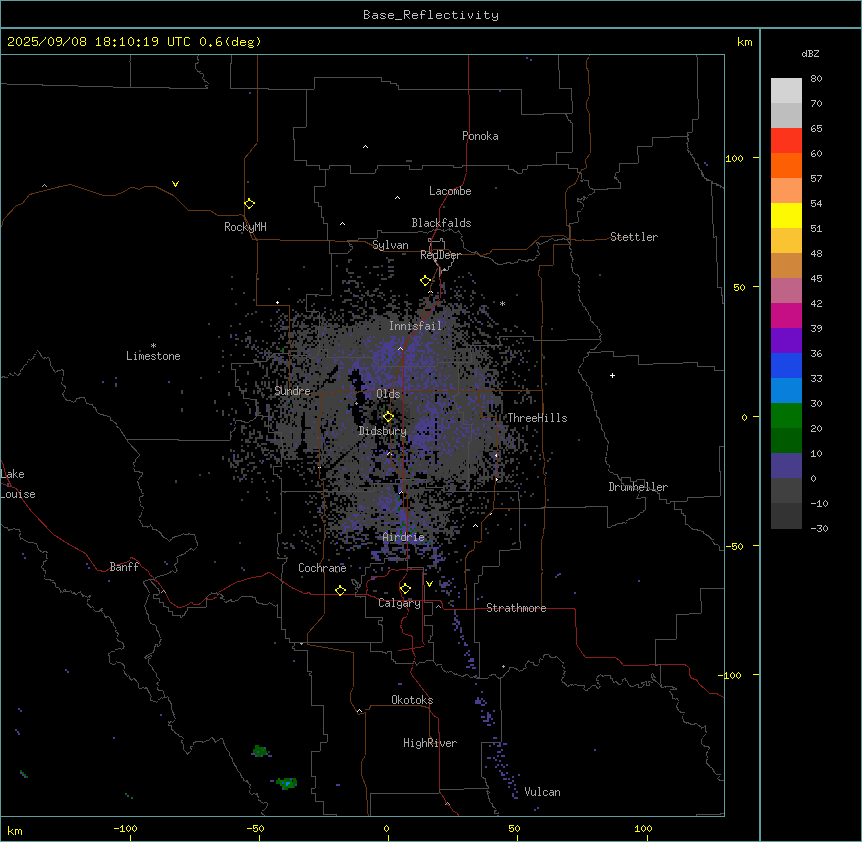Click the Ponoka city label
Viewport: 862px width, 842px height.
480,136
